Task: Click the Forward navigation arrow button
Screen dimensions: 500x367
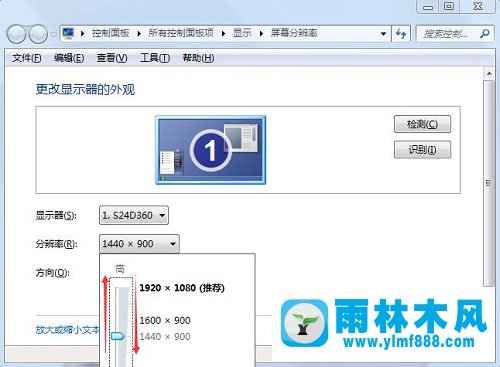Action: click(x=38, y=34)
